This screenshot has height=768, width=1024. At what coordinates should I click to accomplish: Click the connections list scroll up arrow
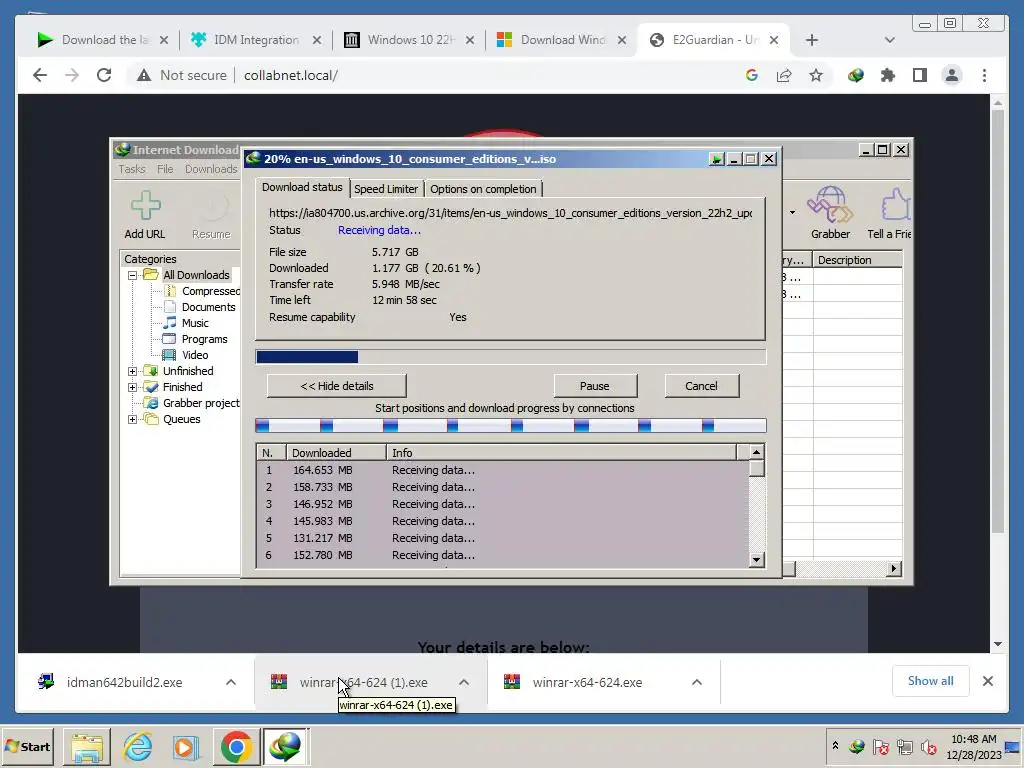pyautogui.click(x=756, y=452)
